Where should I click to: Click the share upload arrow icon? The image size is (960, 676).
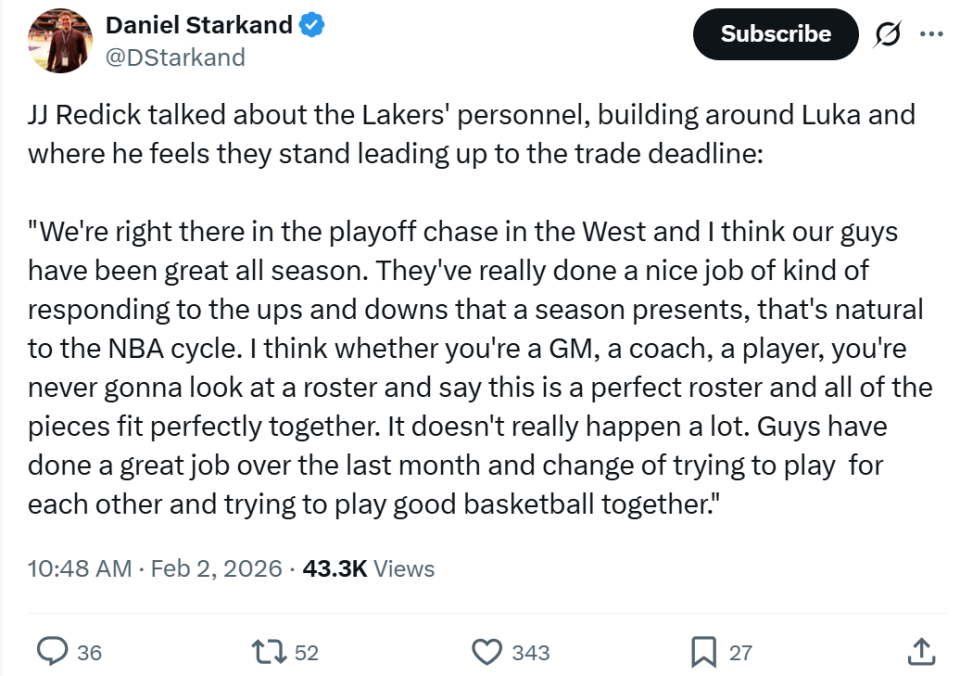coord(921,652)
